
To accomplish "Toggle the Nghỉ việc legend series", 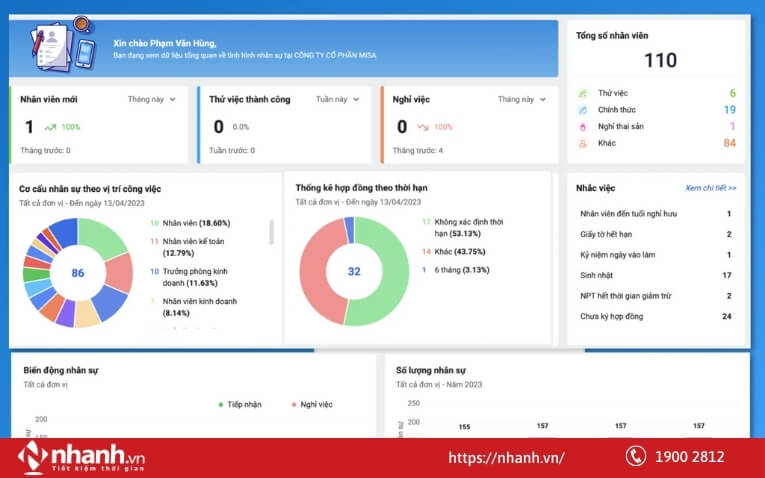I will (x=311, y=404).
